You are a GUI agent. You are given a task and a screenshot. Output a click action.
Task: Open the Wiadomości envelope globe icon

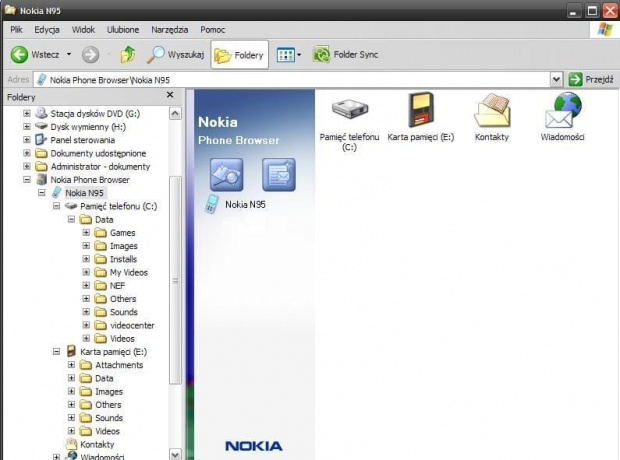pyautogui.click(x=563, y=112)
